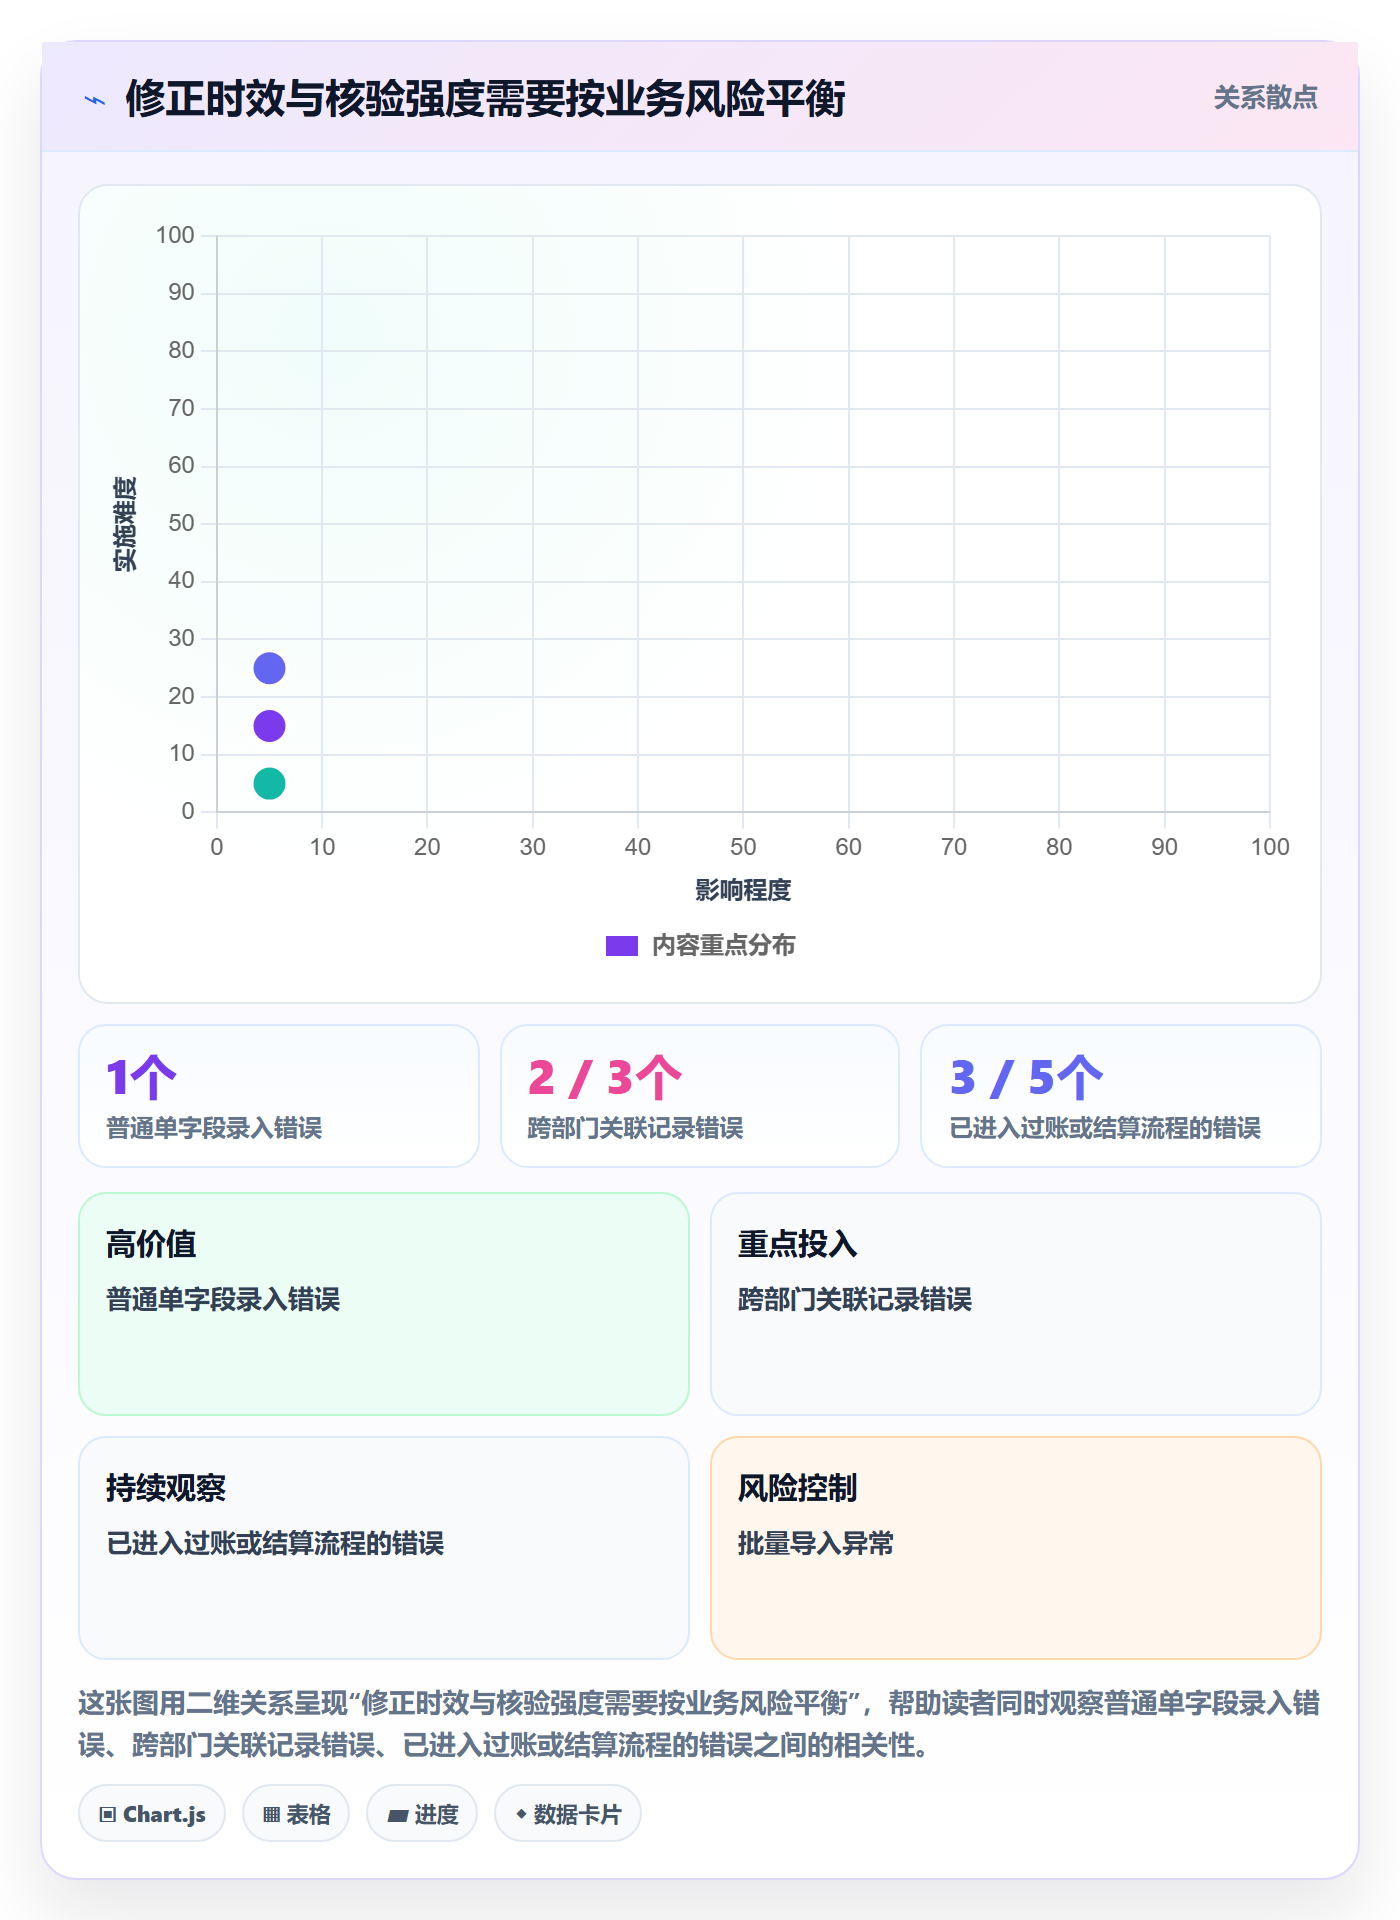Click 已进入过账或结算流程的错误 text in 持续观察 card
This screenshot has width=1400, height=1920.
coord(275,1543)
